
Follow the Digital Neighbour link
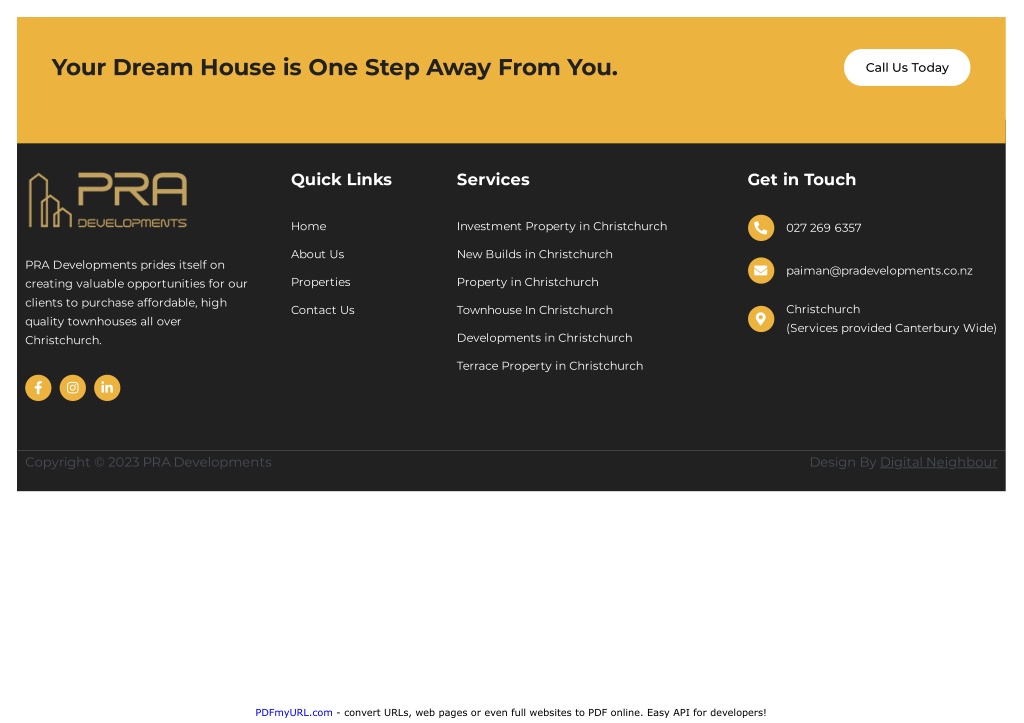click(x=938, y=462)
